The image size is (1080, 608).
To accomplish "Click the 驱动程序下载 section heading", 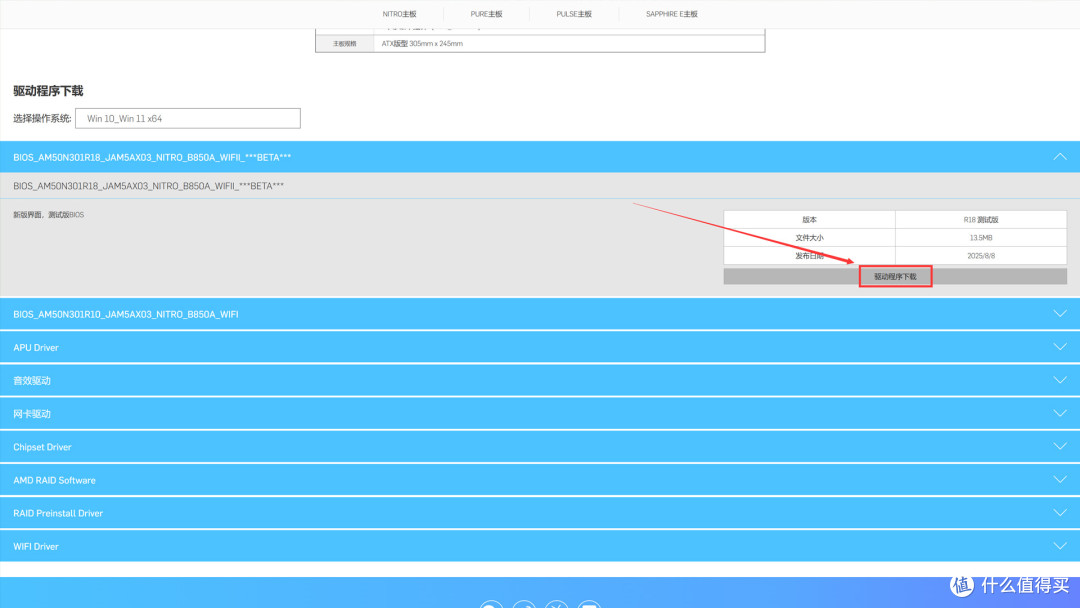I will (x=48, y=91).
